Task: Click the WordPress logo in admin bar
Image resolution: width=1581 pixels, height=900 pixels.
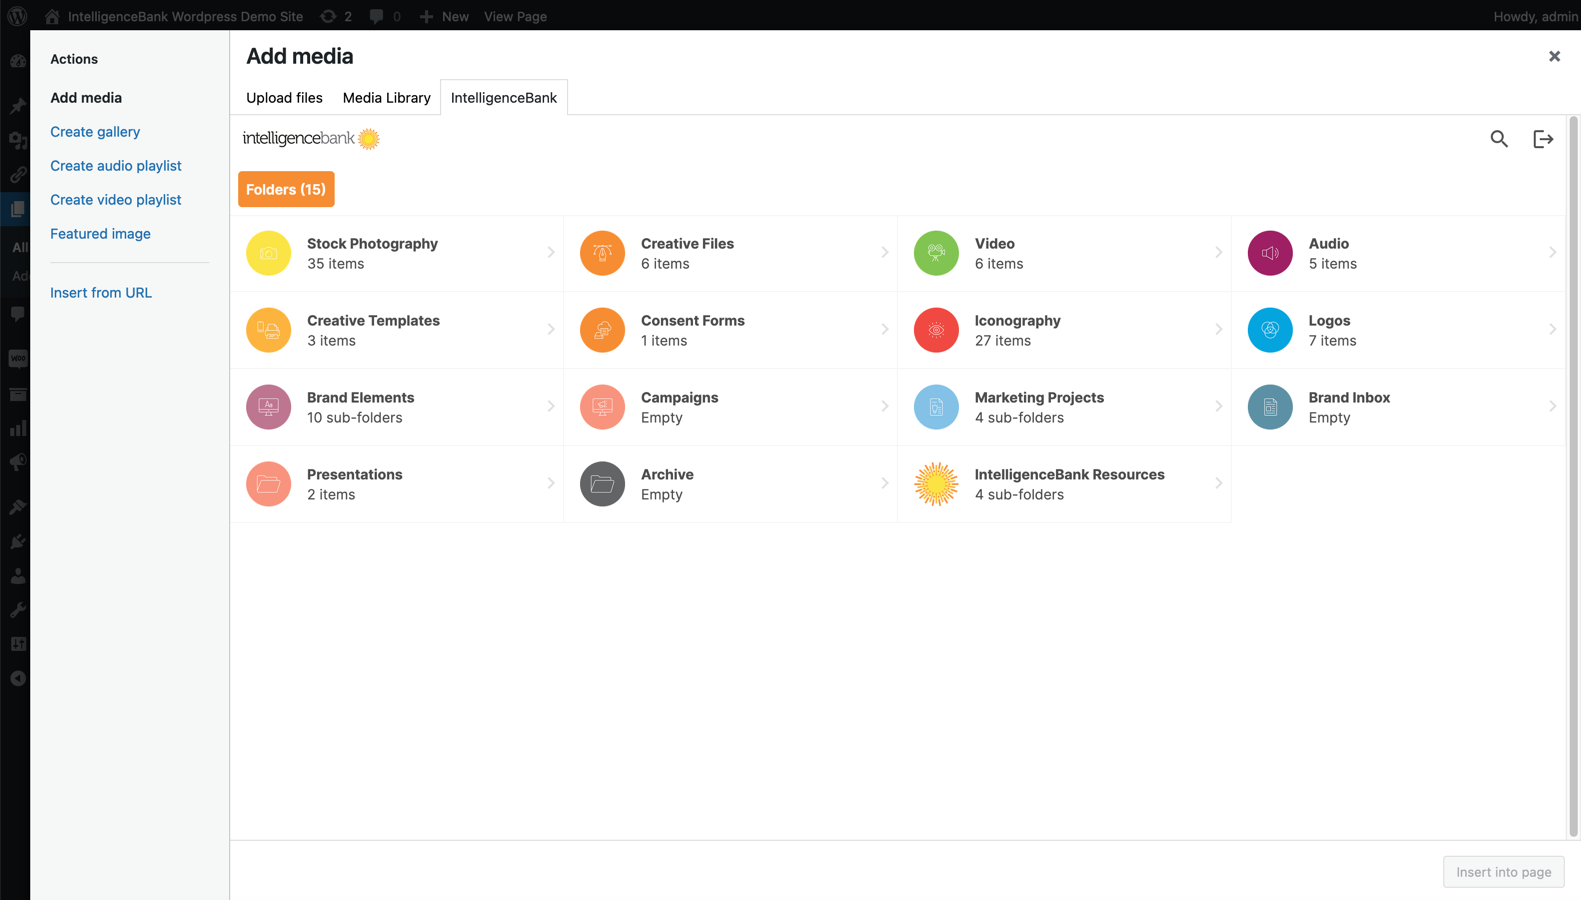Action: point(17,16)
